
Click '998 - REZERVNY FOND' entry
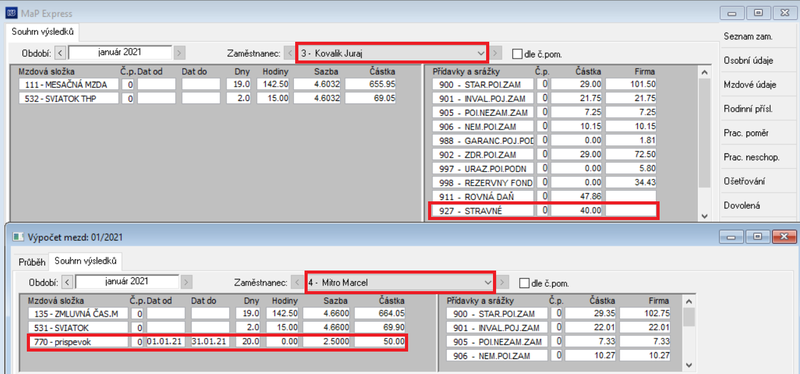[483, 182]
